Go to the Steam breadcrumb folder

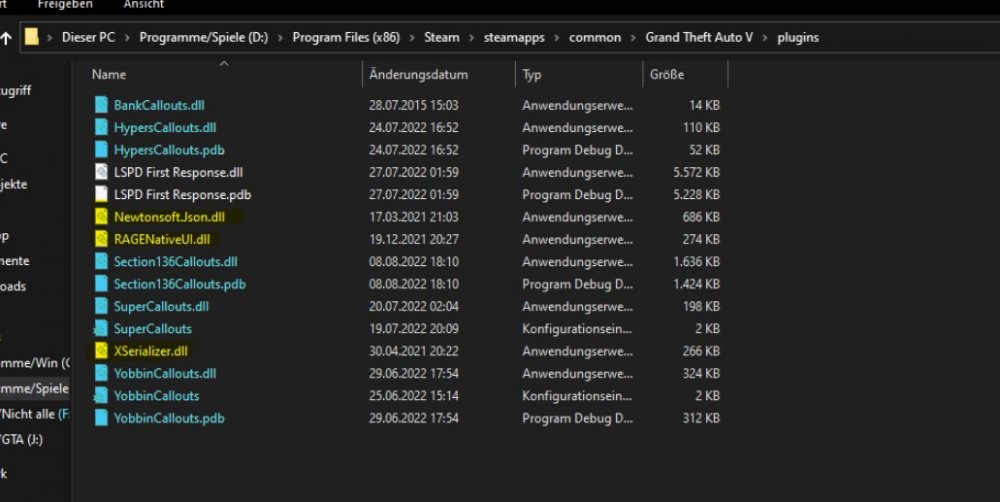coord(441,37)
